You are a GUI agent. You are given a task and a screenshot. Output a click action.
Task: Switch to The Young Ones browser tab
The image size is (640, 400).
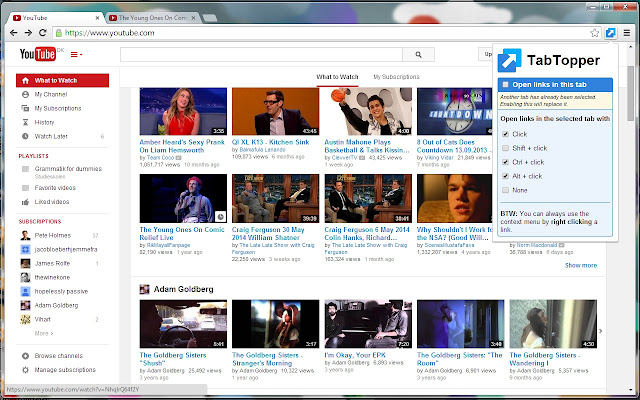pyautogui.click(x=153, y=18)
